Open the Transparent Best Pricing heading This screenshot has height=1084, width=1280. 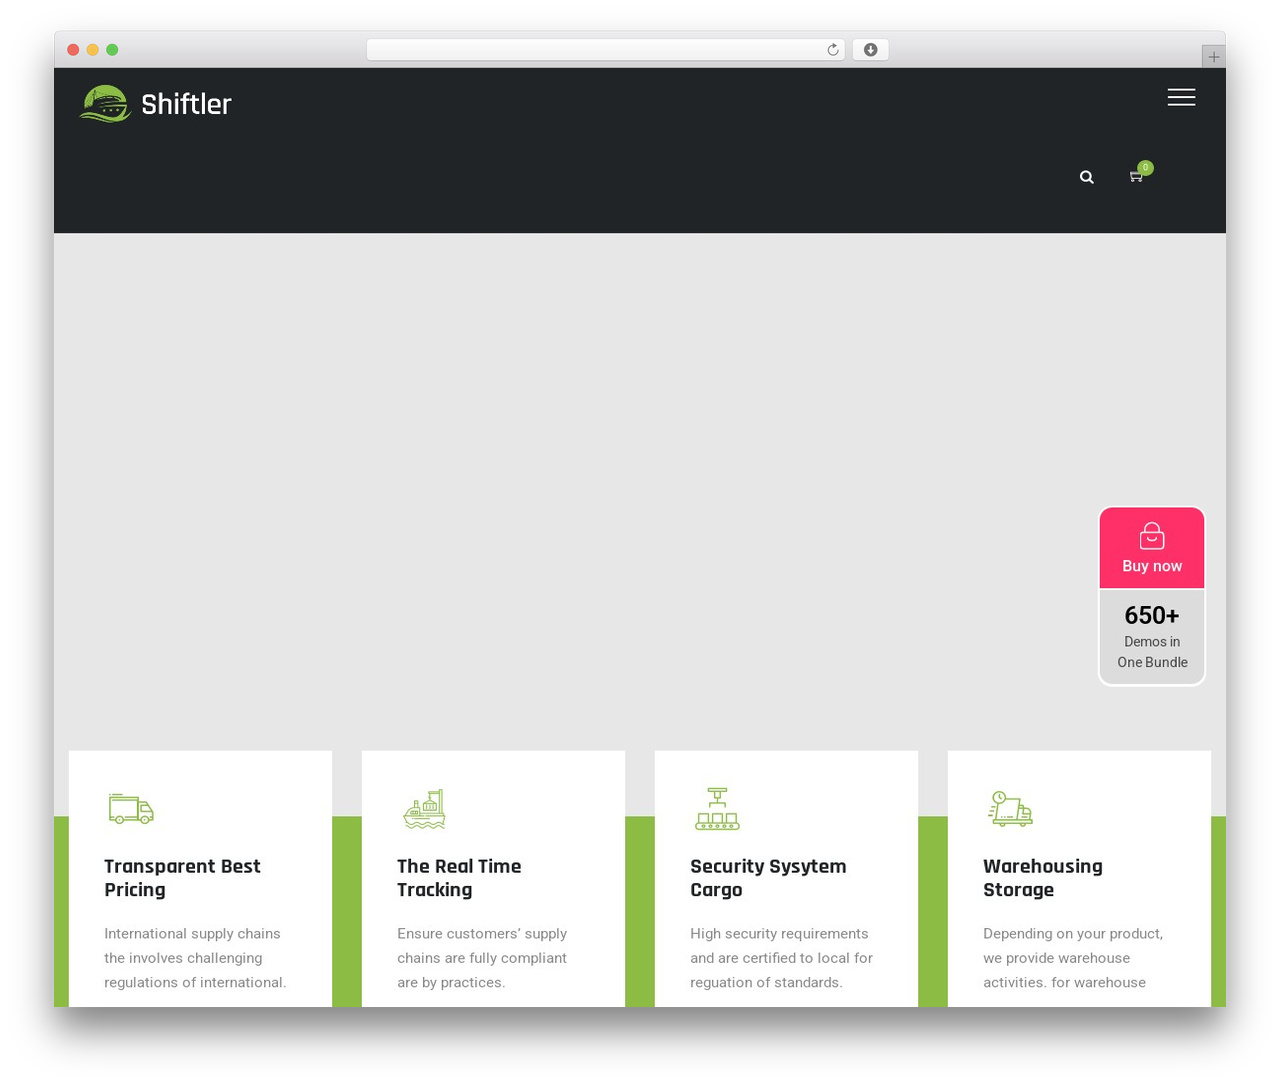coord(182,878)
